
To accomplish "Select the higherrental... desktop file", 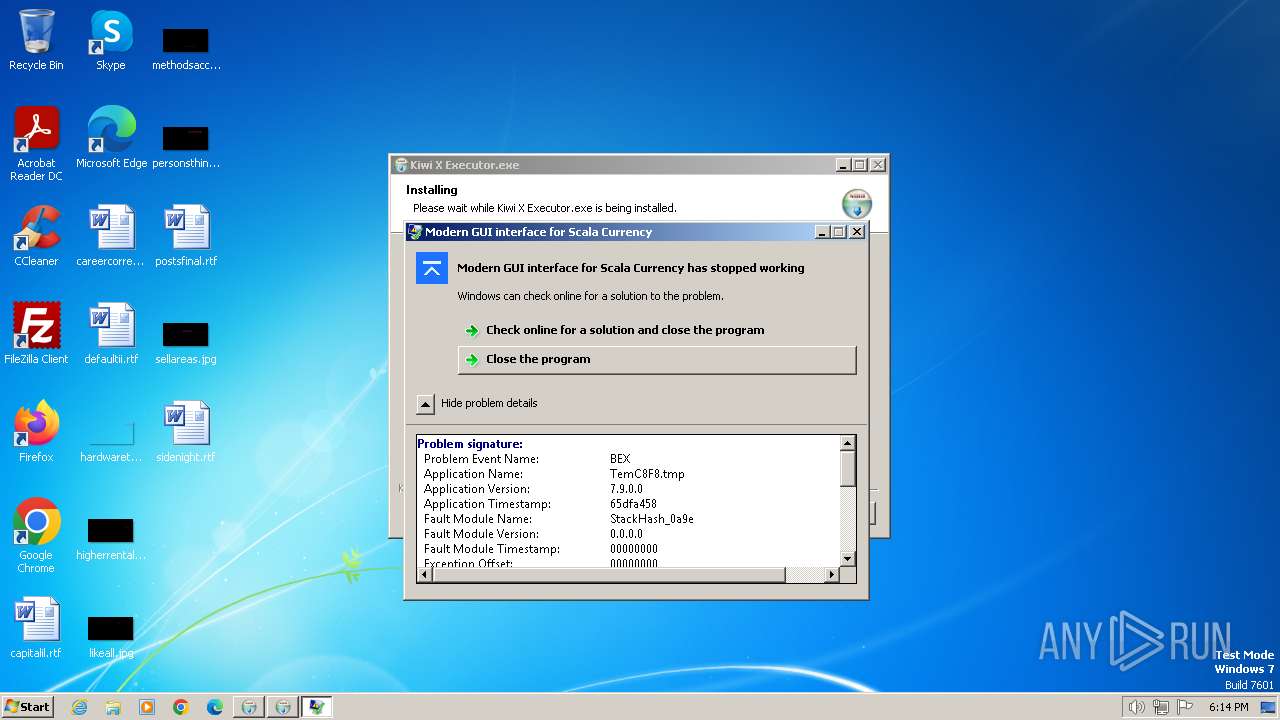I will coord(111,539).
